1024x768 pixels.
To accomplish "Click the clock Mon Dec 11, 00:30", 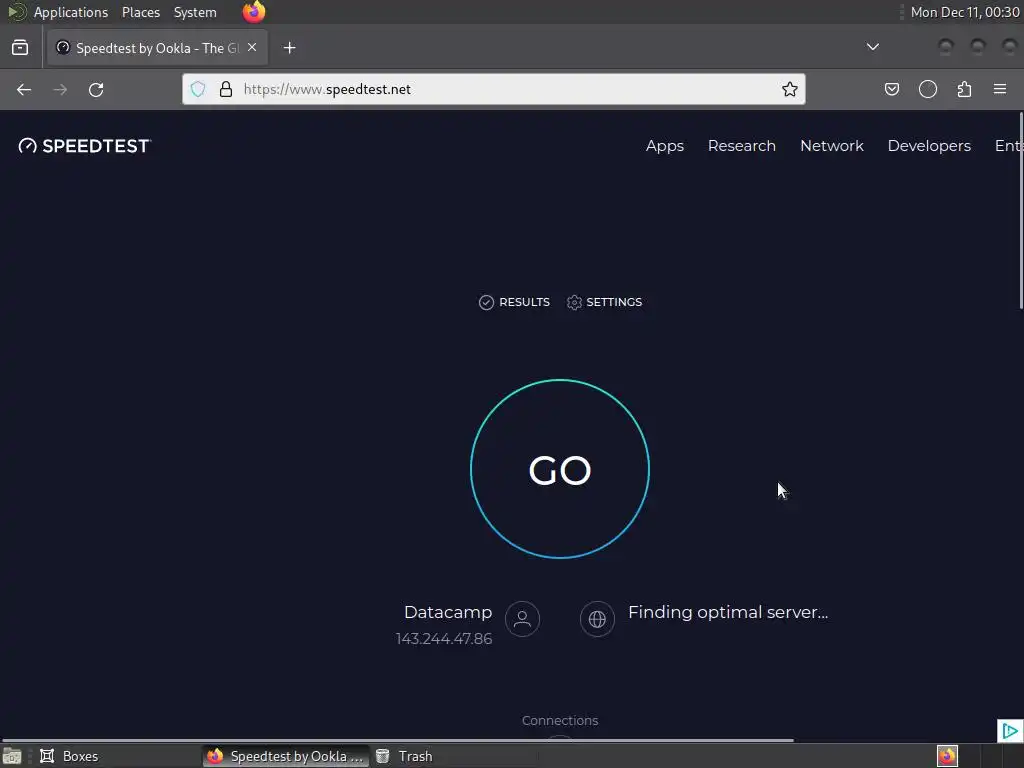I will tap(965, 12).
